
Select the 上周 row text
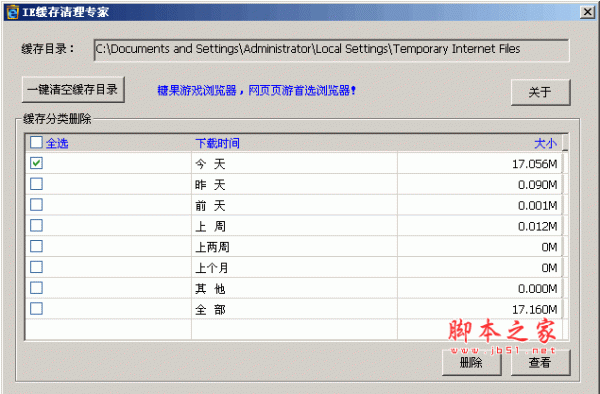[x=210, y=226]
